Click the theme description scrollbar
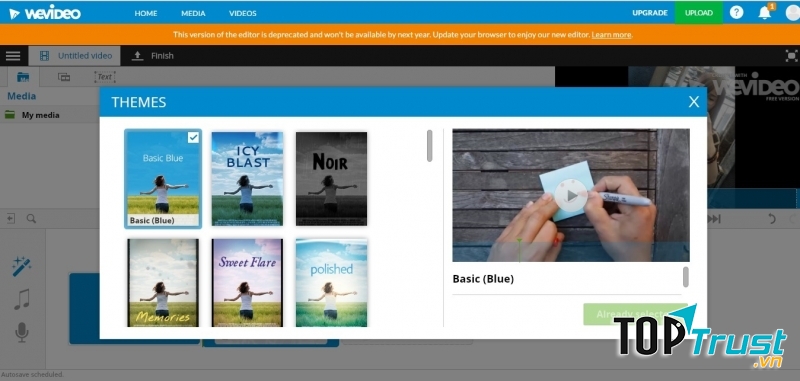The height and width of the screenshot is (381, 800). (686, 276)
